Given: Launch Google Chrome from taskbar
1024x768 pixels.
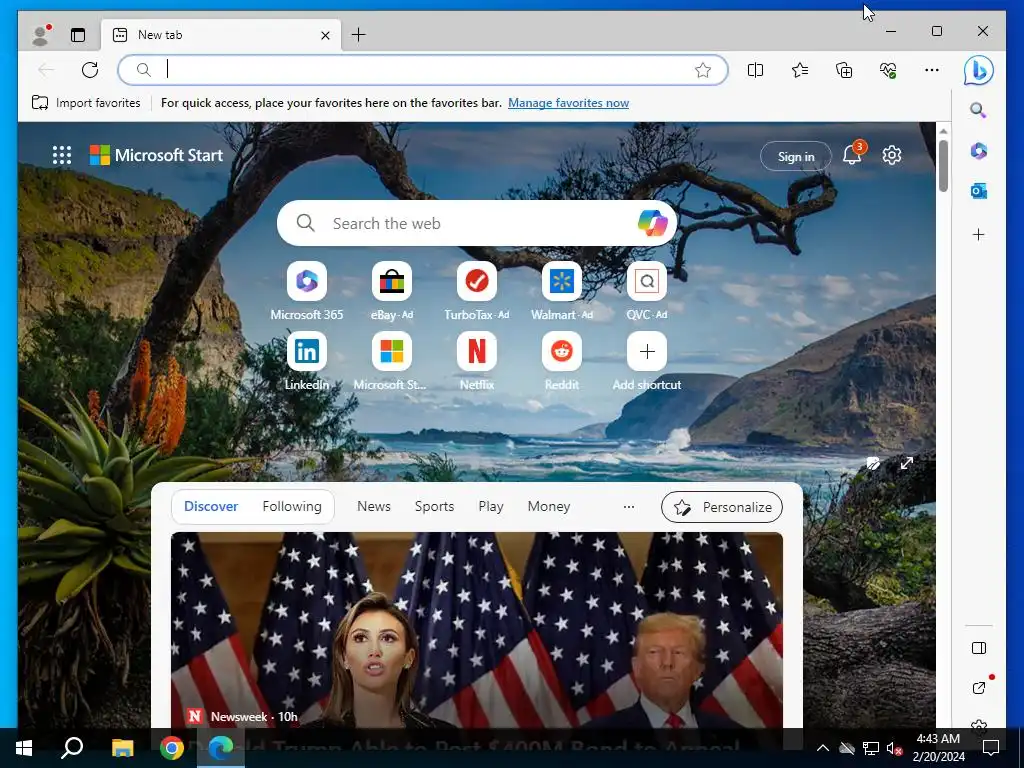Looking at the screenshot, I should tap(172, 748).
